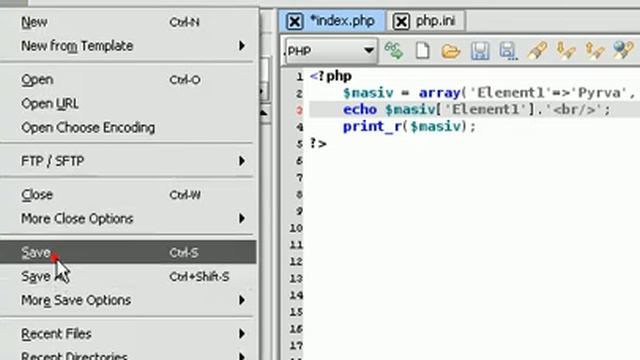Click the green arrows toolbar icon

(394, 51)
